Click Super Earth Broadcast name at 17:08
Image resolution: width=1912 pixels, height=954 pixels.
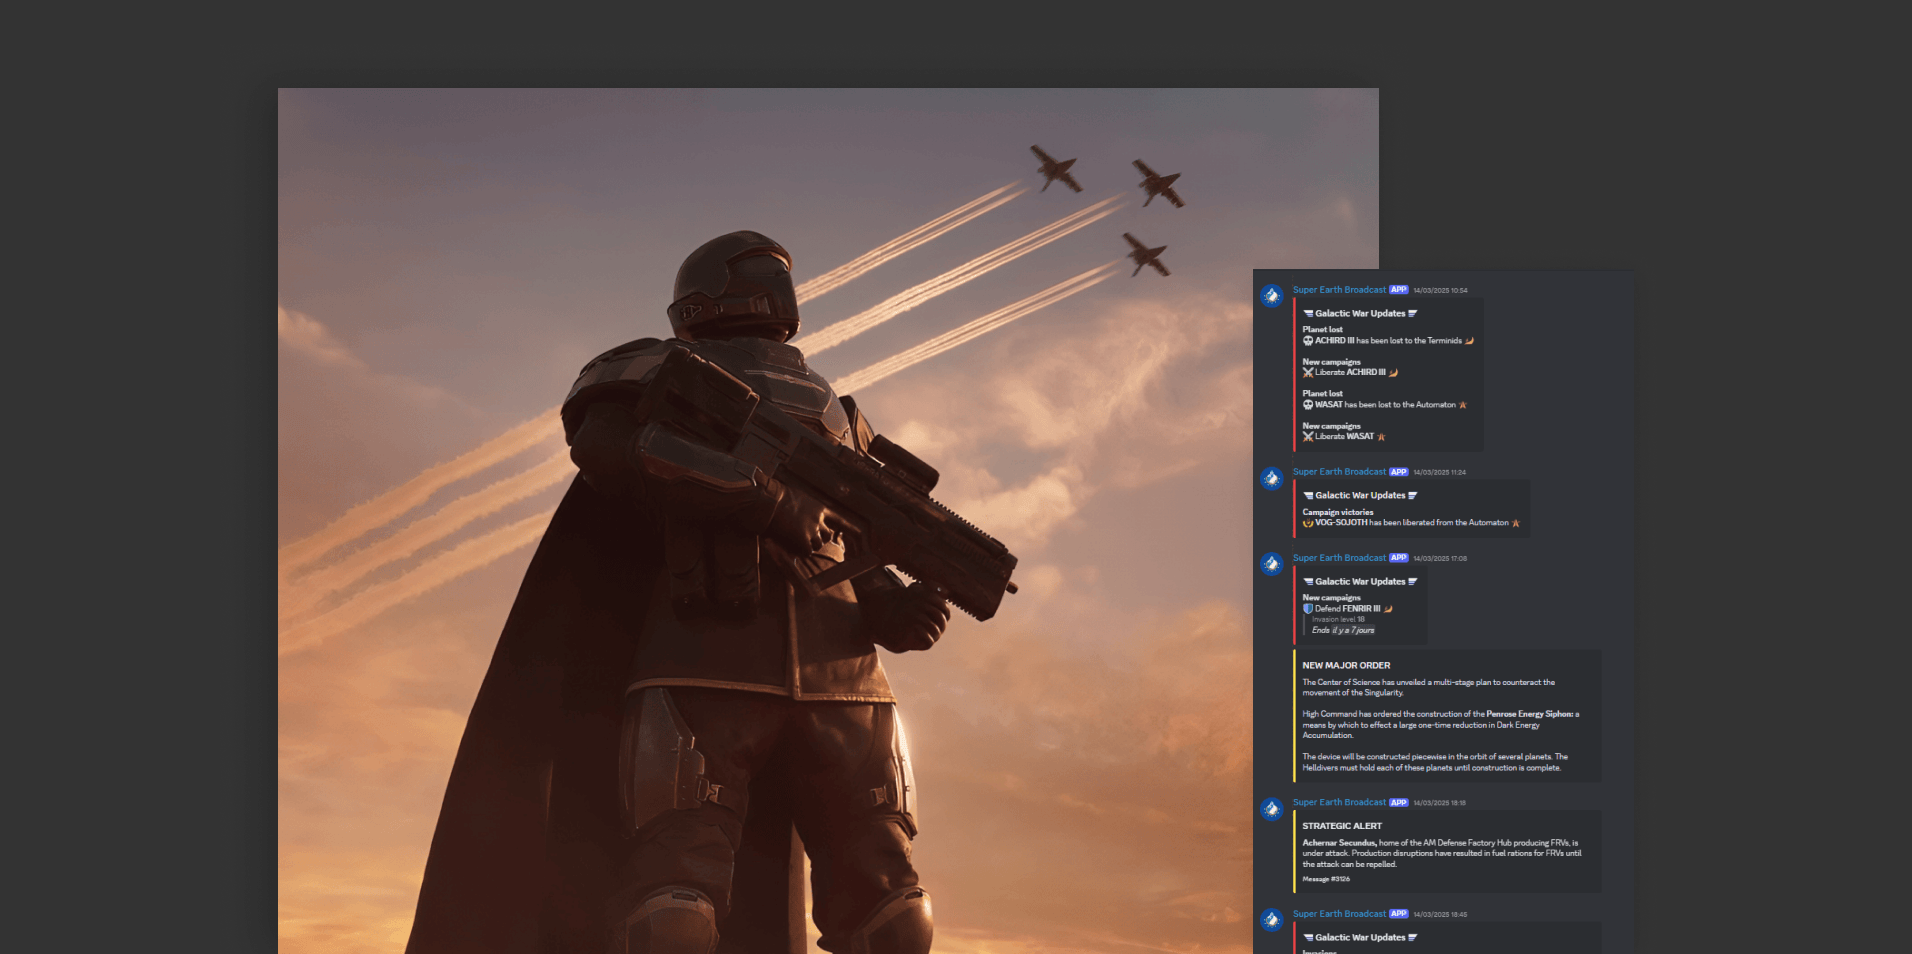pyautogui.click(x=1339, y=558)
